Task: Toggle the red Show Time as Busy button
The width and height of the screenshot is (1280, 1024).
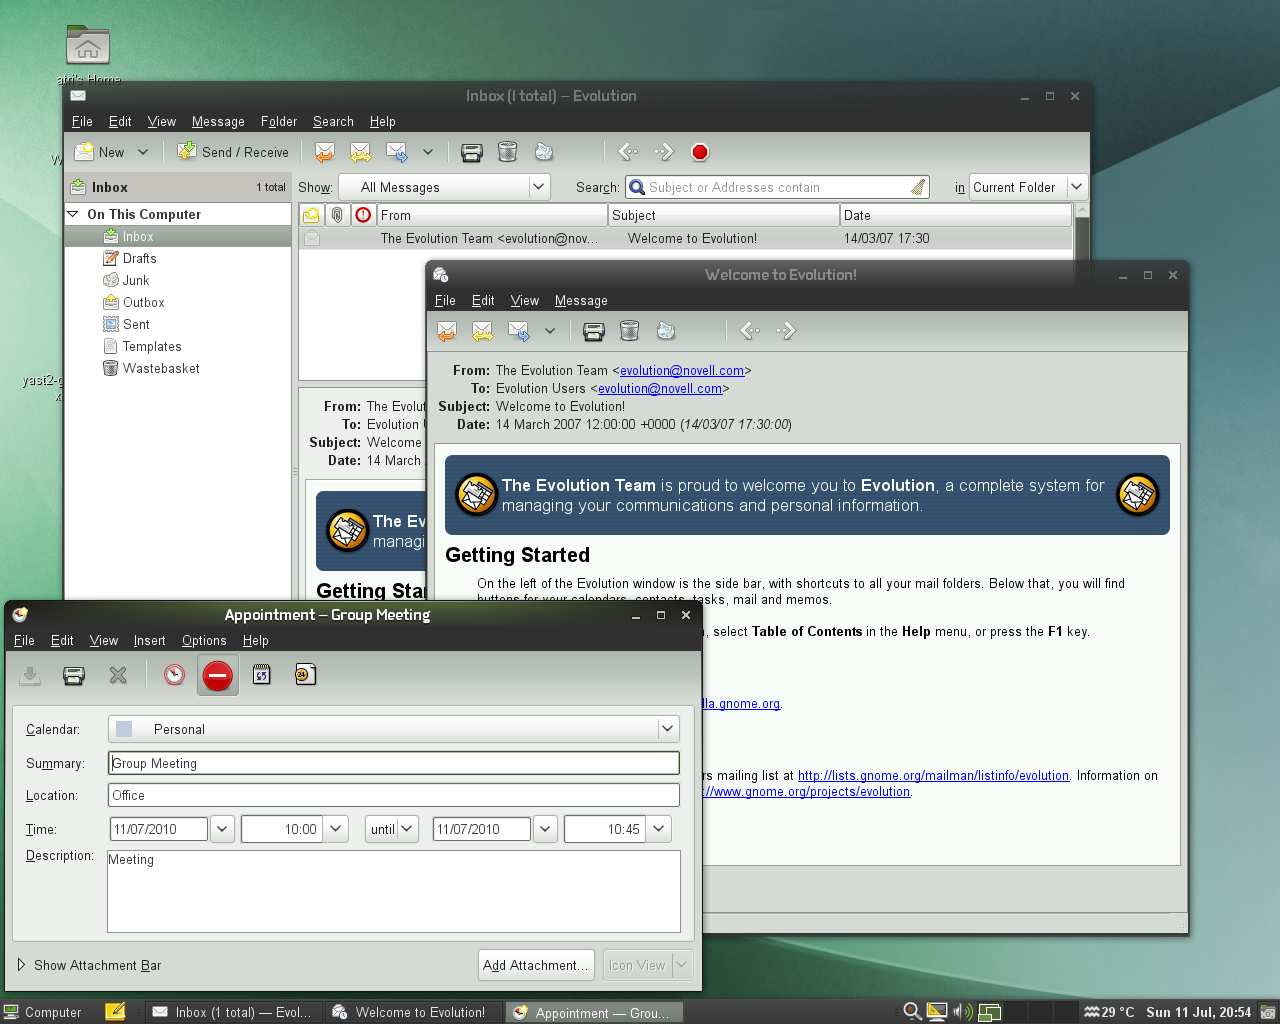Action: [x=217, y=676]
